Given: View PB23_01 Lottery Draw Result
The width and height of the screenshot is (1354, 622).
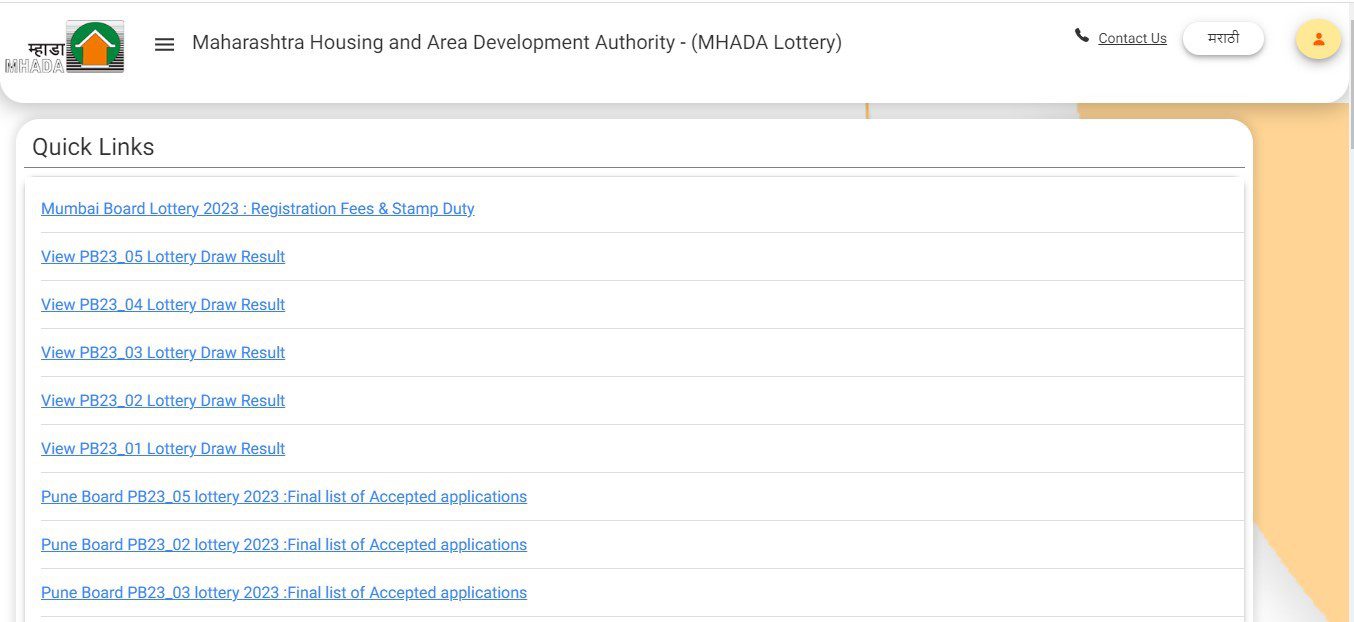Looking at the screenshot, I should point(163,448).
